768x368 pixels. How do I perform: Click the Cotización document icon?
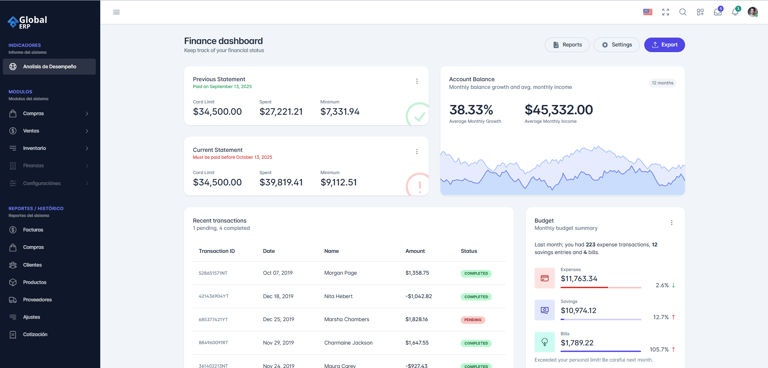(x=13, y=334)
